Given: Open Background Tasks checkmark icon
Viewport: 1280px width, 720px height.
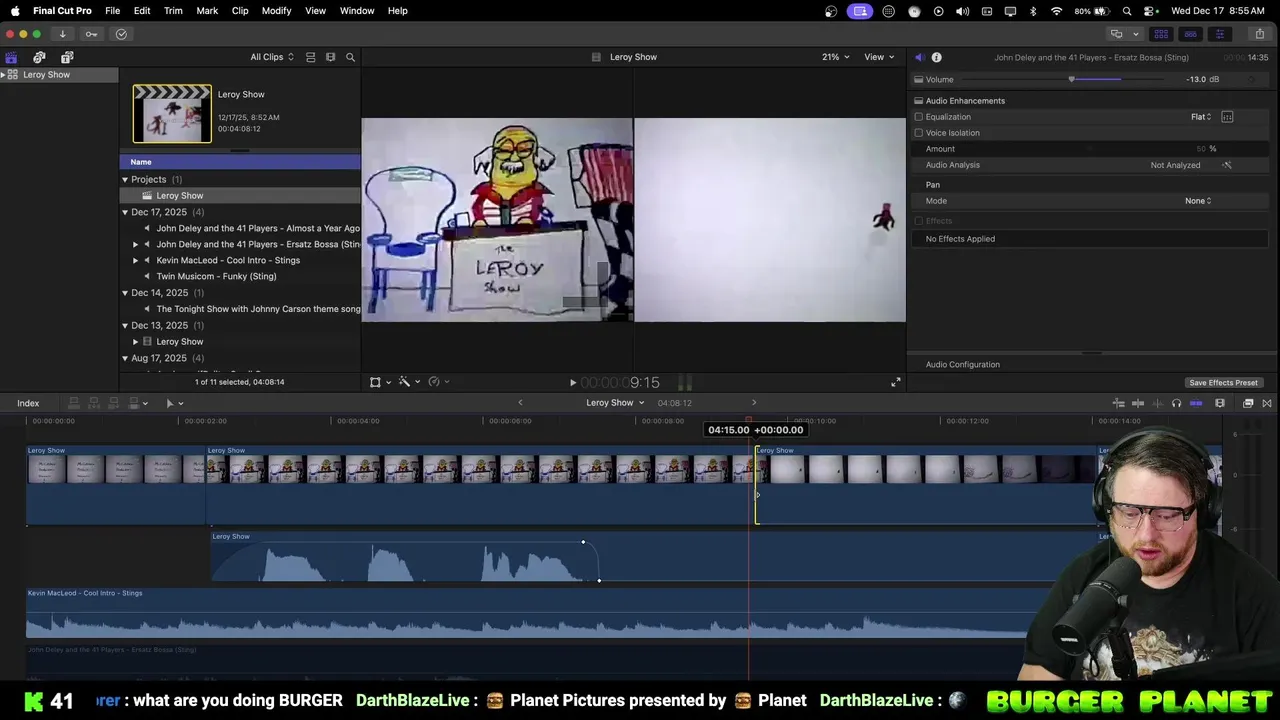Looking at the screenshot, I should (x=121, y=34).
